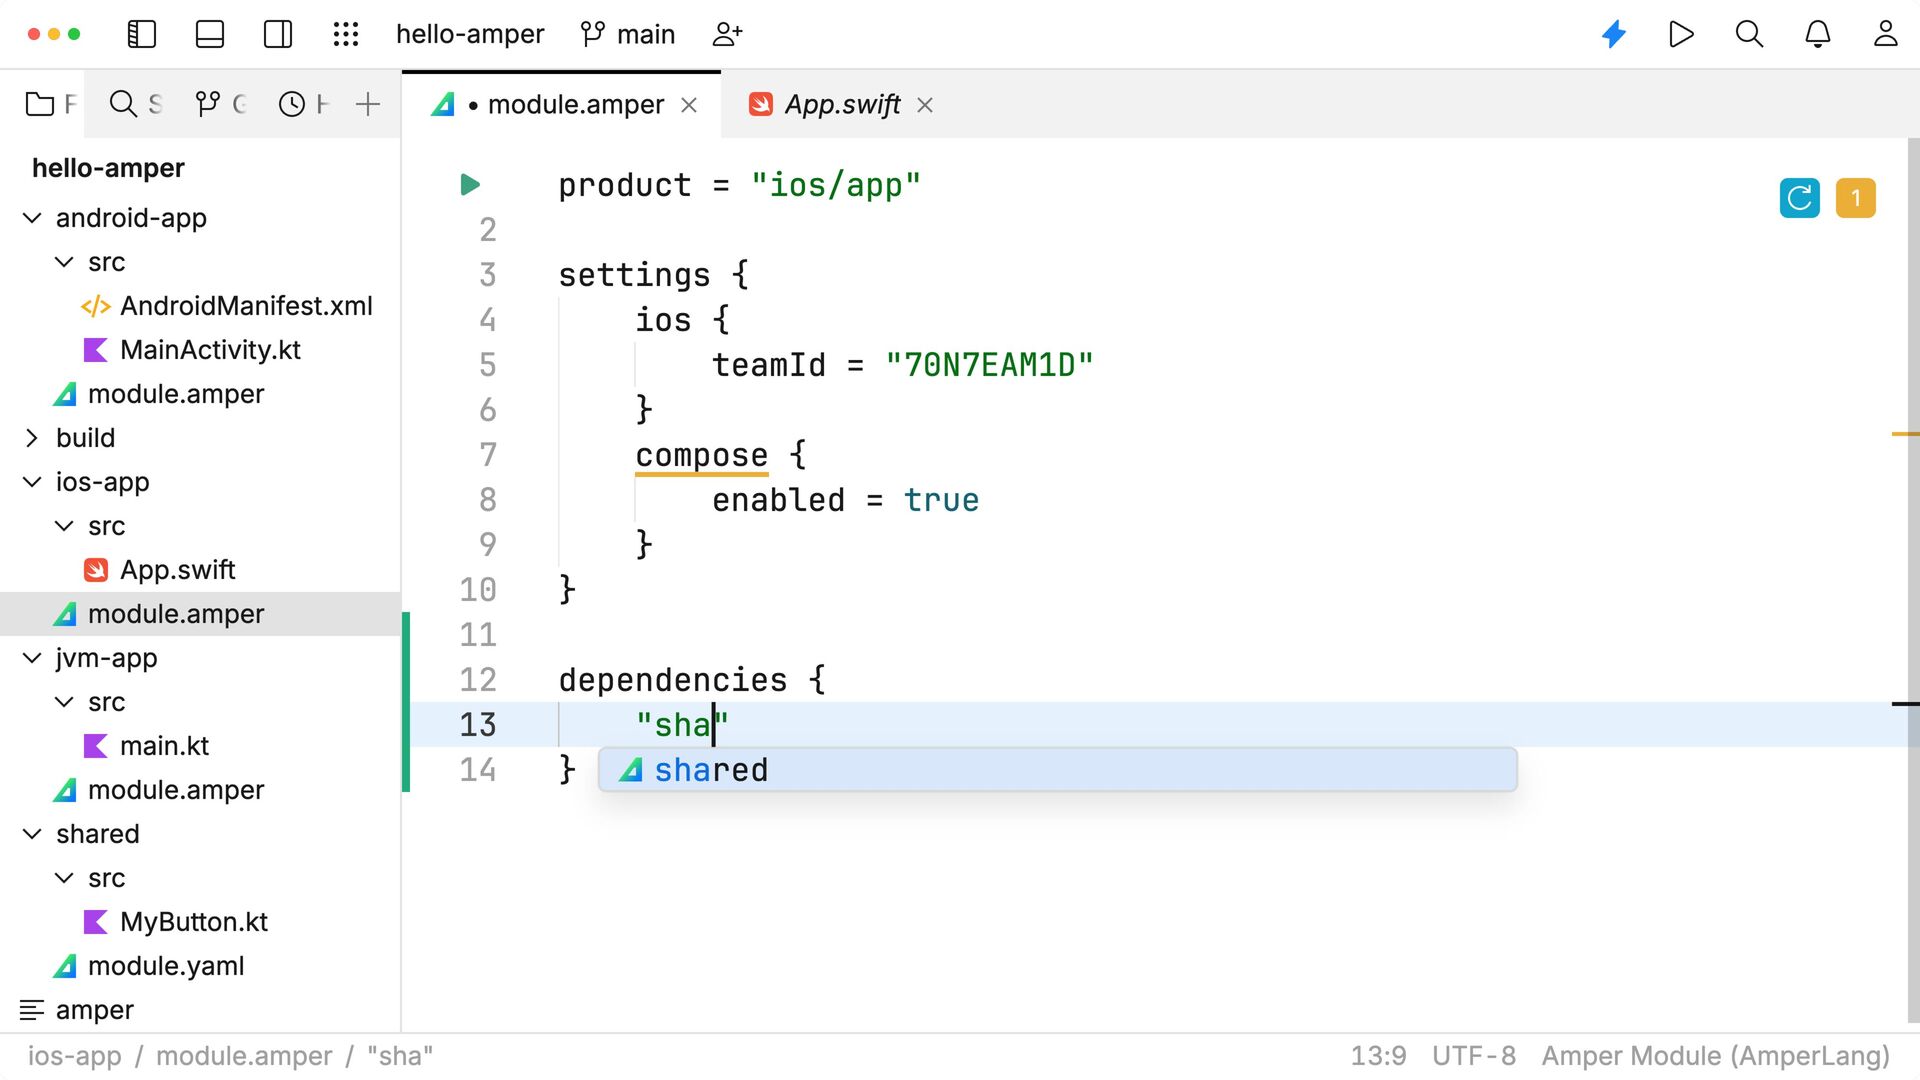Image resolution: width=1920 pixels, height=1080 pixels.
Task: Collapse src folder under jvm-app
Action: coord(64,702)
